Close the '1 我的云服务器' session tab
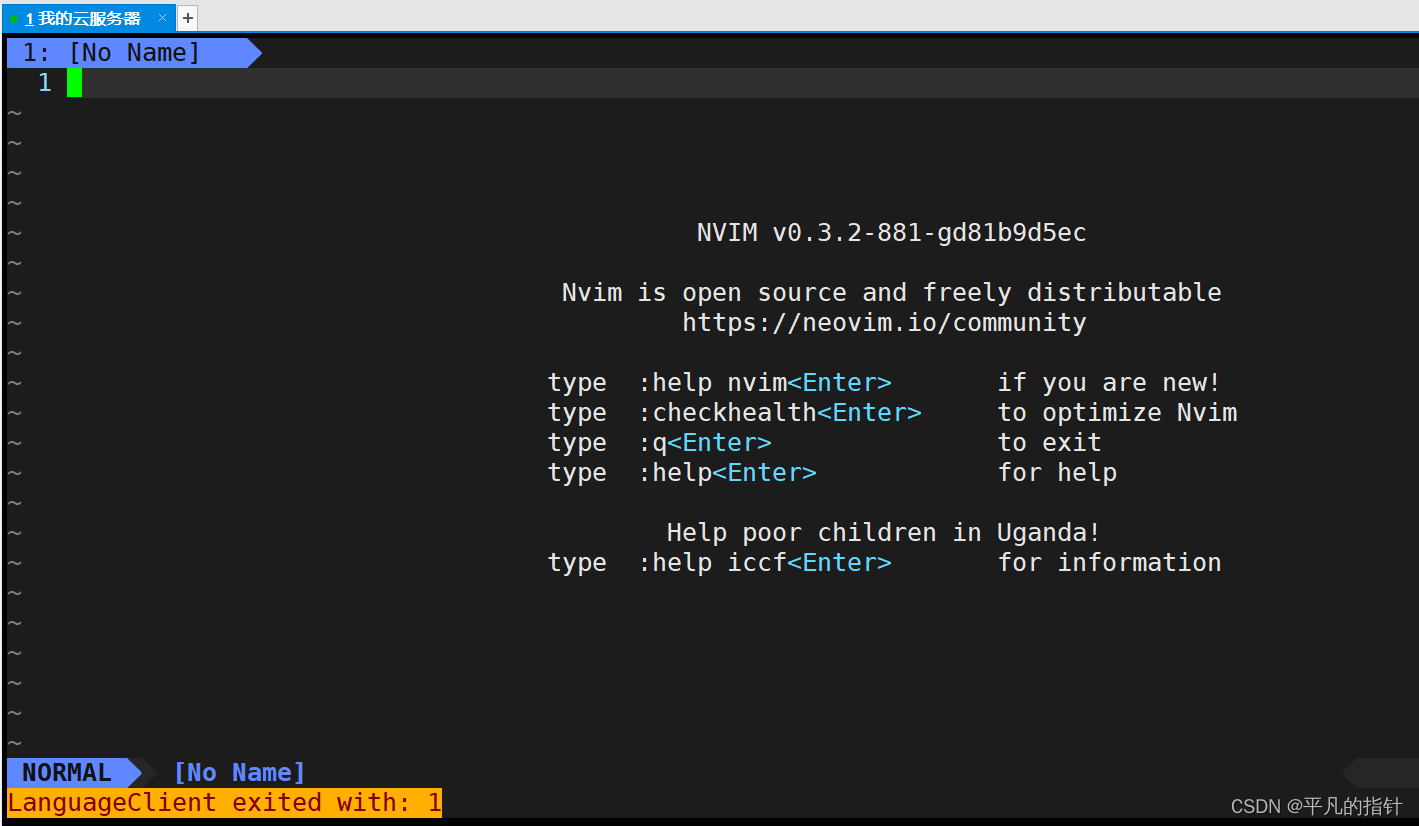The image size is (1419, 826). pos(162,18)
